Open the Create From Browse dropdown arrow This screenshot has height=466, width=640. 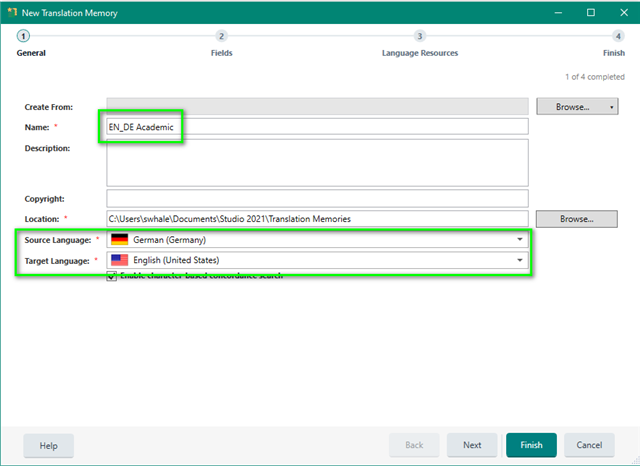pyautogui.click(x=610, y=106)
